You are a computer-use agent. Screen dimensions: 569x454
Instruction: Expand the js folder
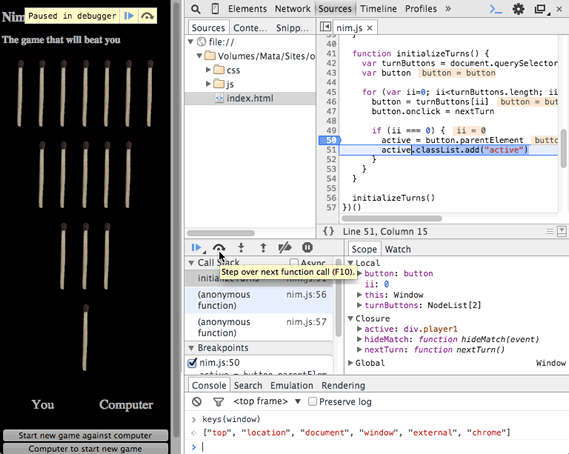[x=208, y=84]
